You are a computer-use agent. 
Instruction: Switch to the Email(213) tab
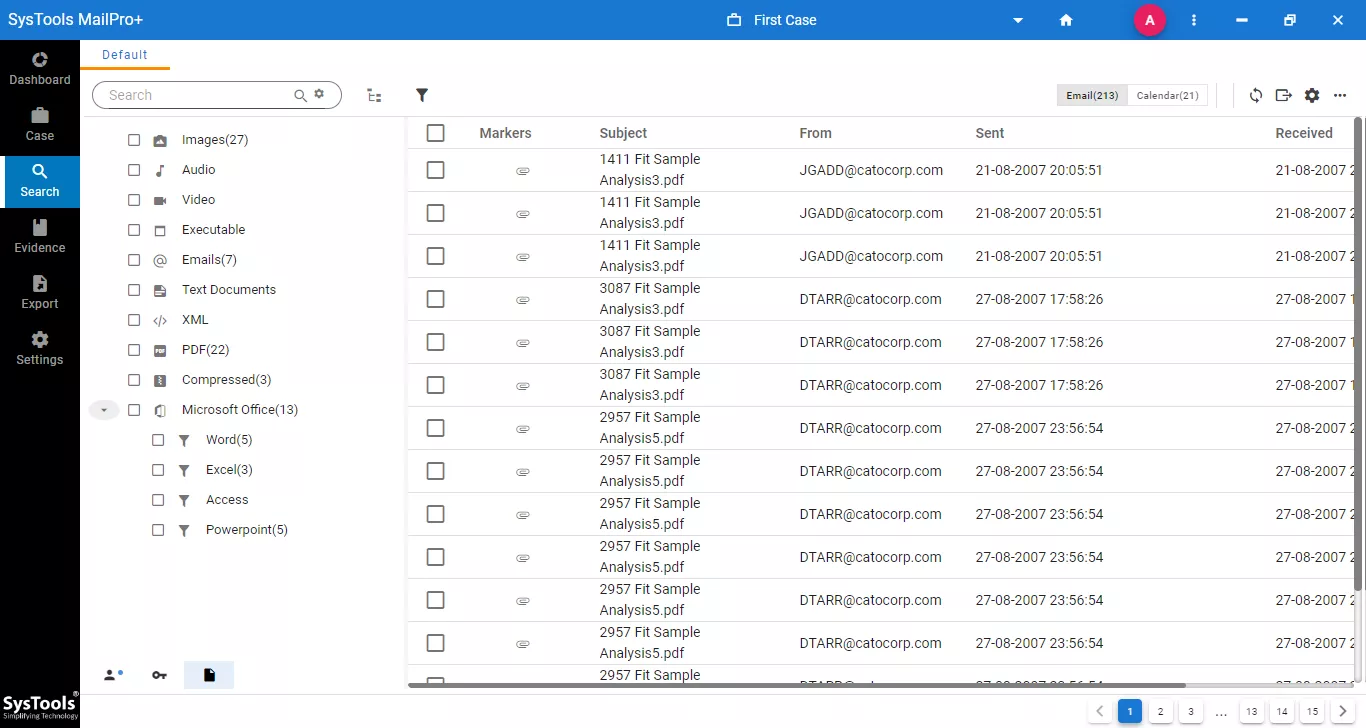tap(1092, 95)
